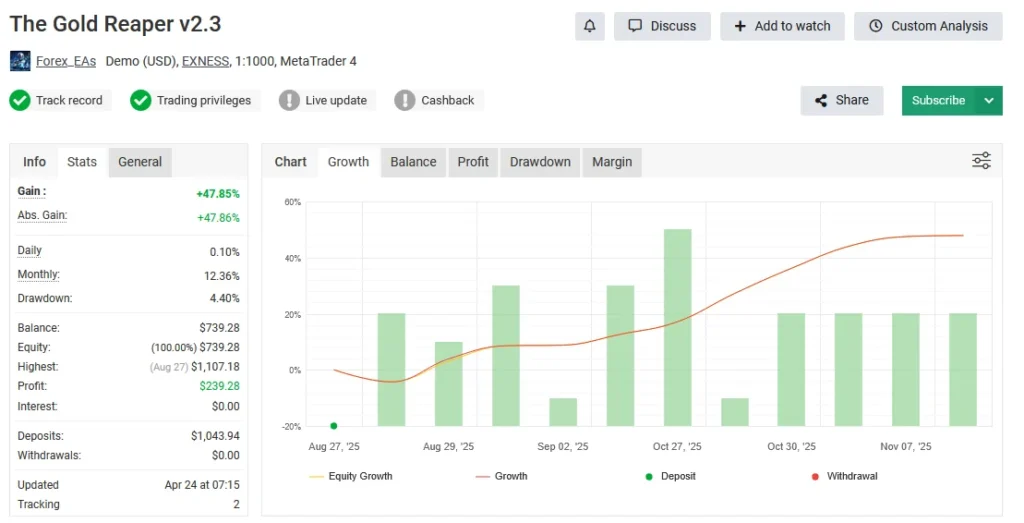Click the Daily label
The image size is (1024, 523).
click(x=29, y=251)
